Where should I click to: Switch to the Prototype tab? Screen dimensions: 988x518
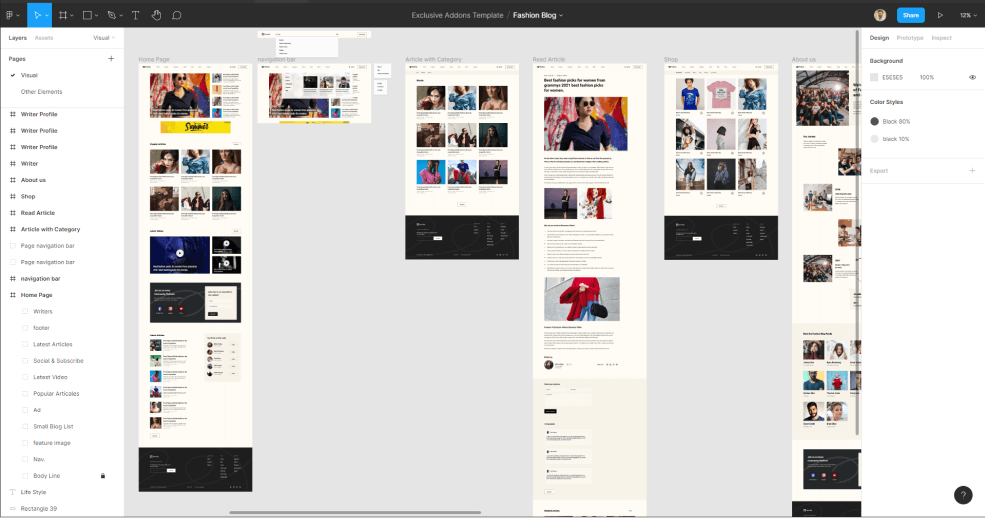pyautogui.click(x=910, y=38)
